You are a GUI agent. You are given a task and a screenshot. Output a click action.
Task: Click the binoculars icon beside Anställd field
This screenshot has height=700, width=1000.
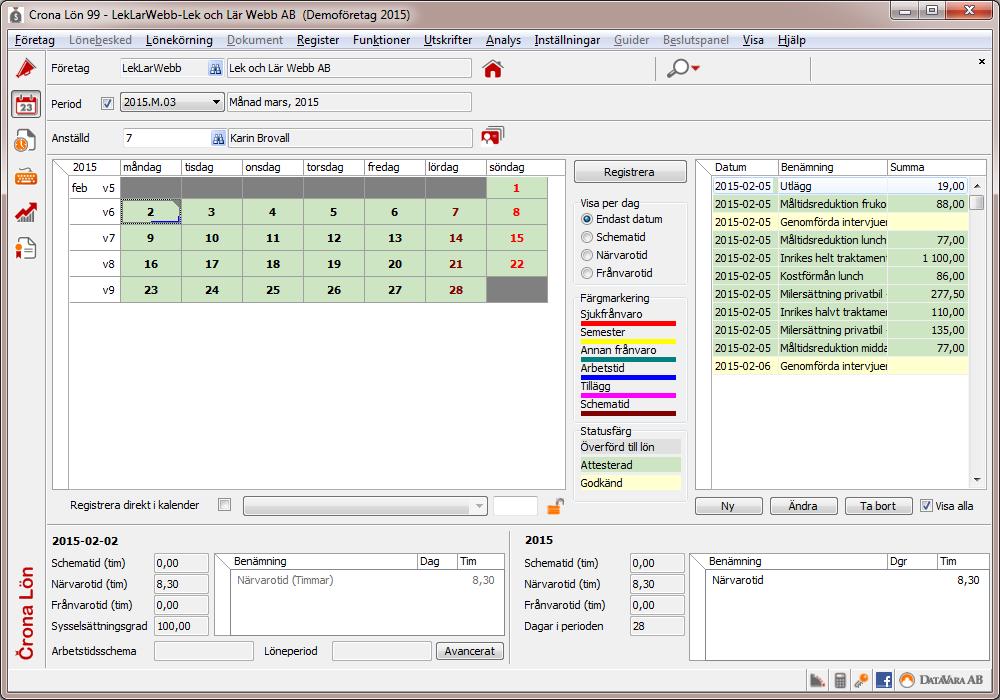[217, 138]
